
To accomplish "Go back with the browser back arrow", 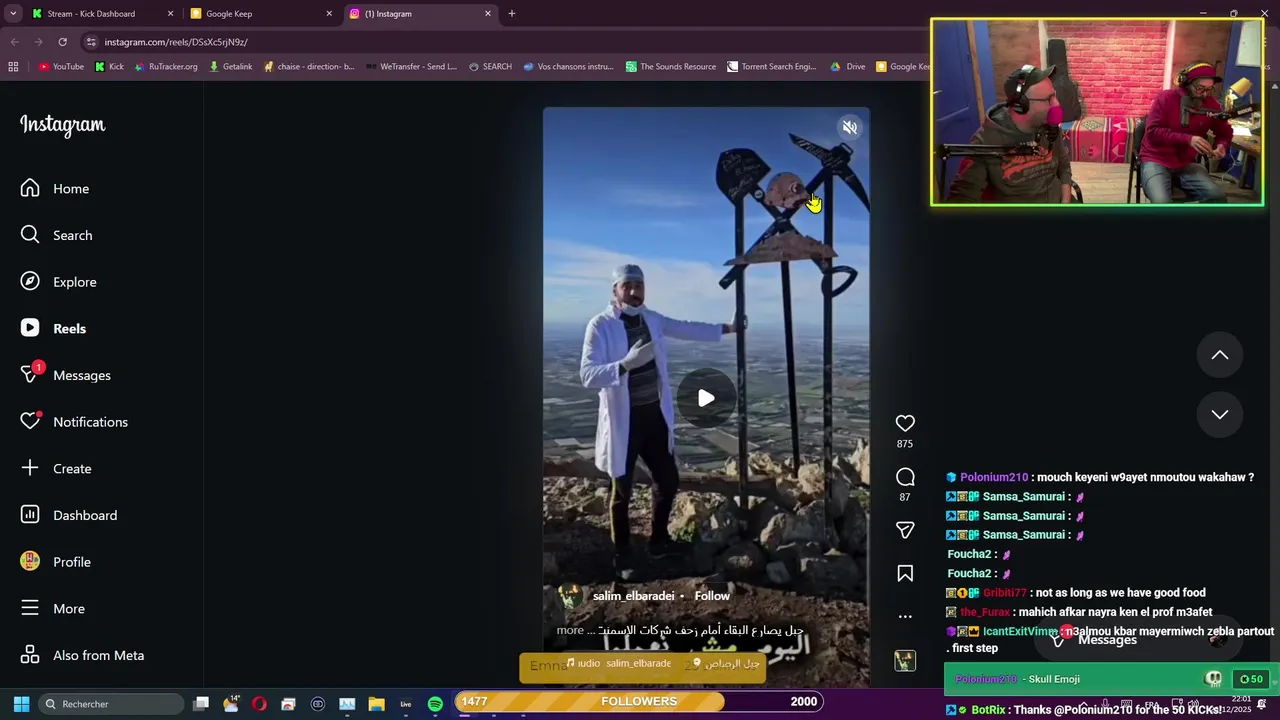I will 14,42.
